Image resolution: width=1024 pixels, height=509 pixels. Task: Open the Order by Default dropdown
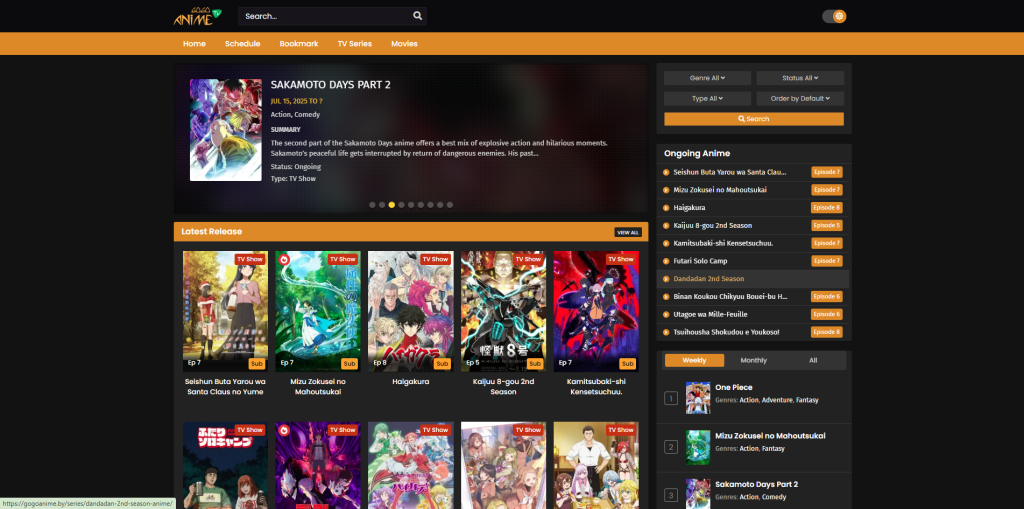[800, 99]
